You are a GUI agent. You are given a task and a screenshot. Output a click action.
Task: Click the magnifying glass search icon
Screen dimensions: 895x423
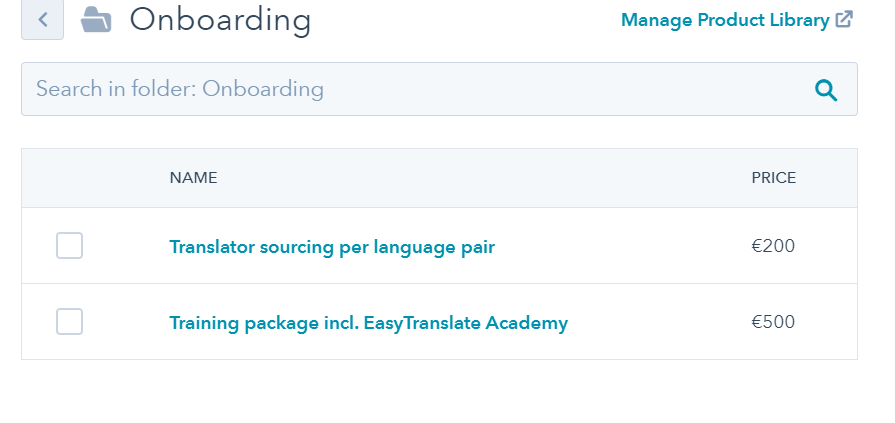click(826, 90)
